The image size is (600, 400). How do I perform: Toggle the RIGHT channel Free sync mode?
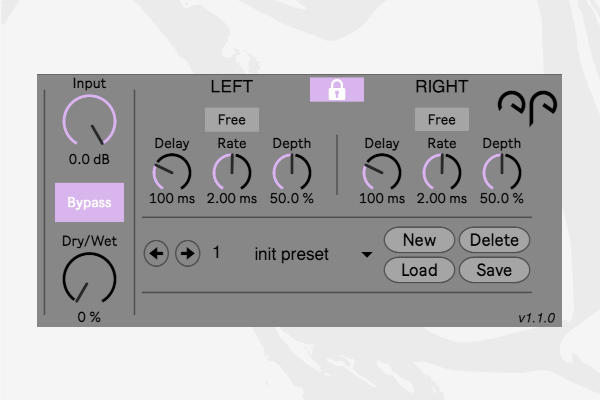point(441,120)
